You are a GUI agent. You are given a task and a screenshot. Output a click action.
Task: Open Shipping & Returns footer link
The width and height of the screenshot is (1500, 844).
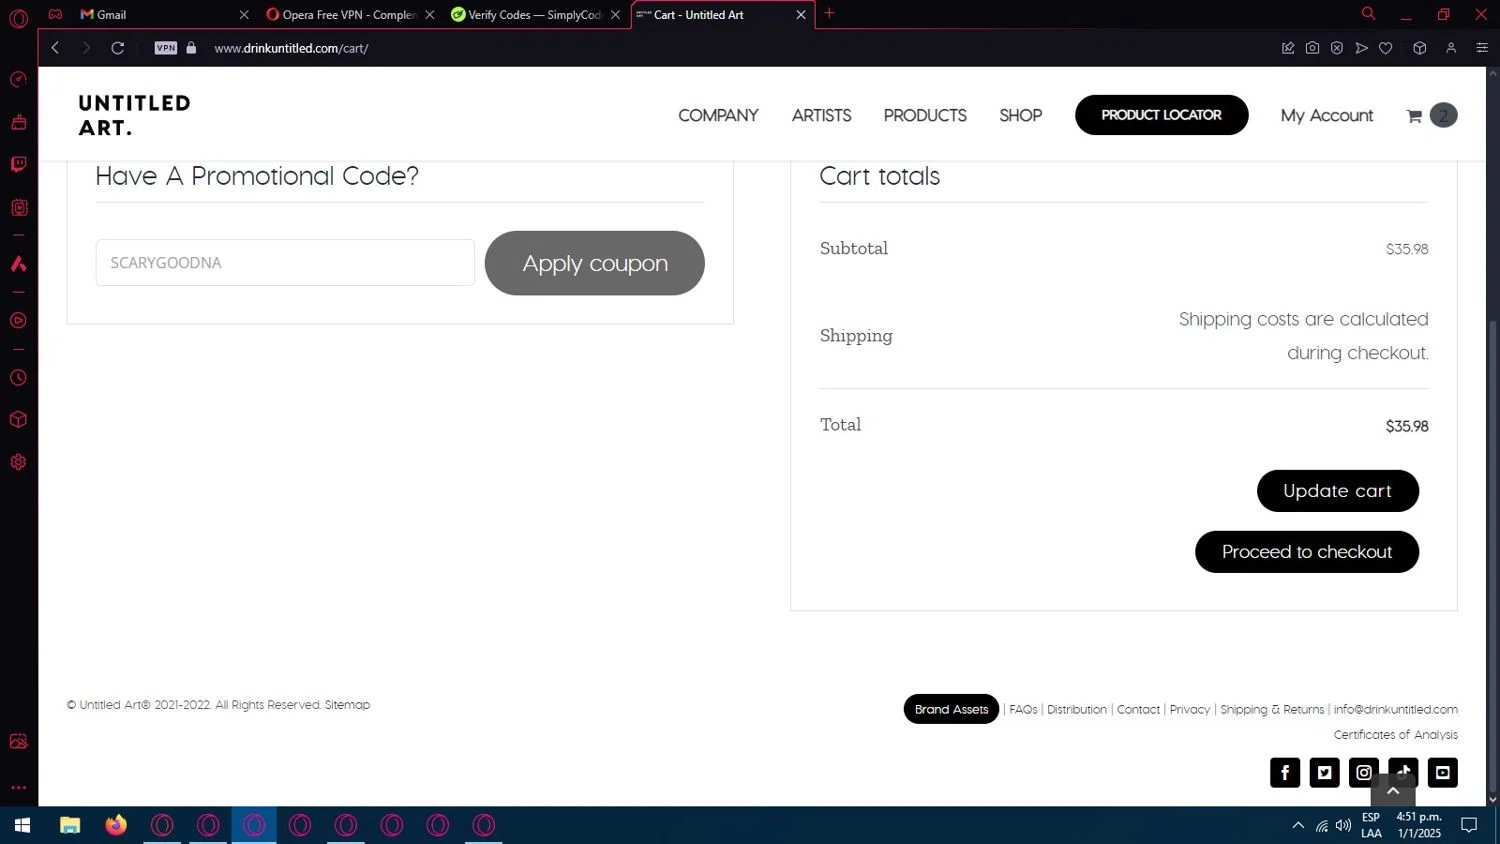pyautogui.click(x=1272, y=710)
